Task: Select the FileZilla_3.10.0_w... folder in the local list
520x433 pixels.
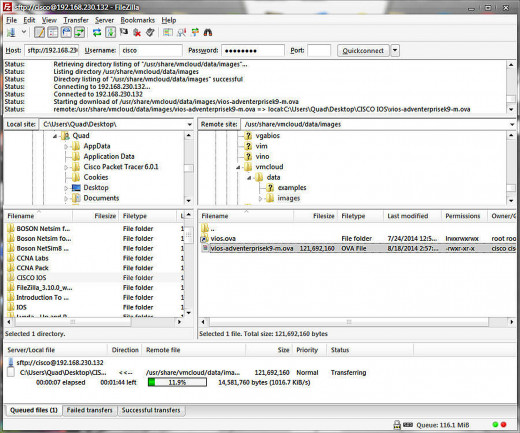Action: click(93, 288)
